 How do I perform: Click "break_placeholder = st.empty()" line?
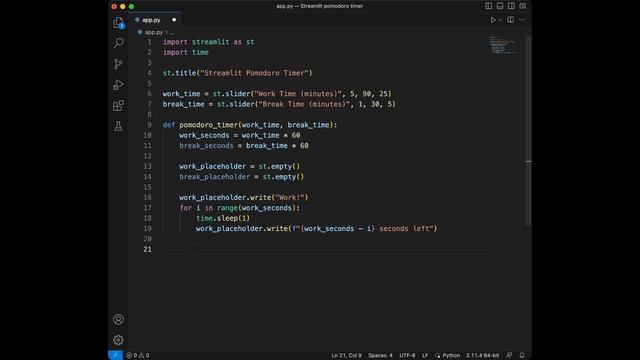tap(242, 177)
